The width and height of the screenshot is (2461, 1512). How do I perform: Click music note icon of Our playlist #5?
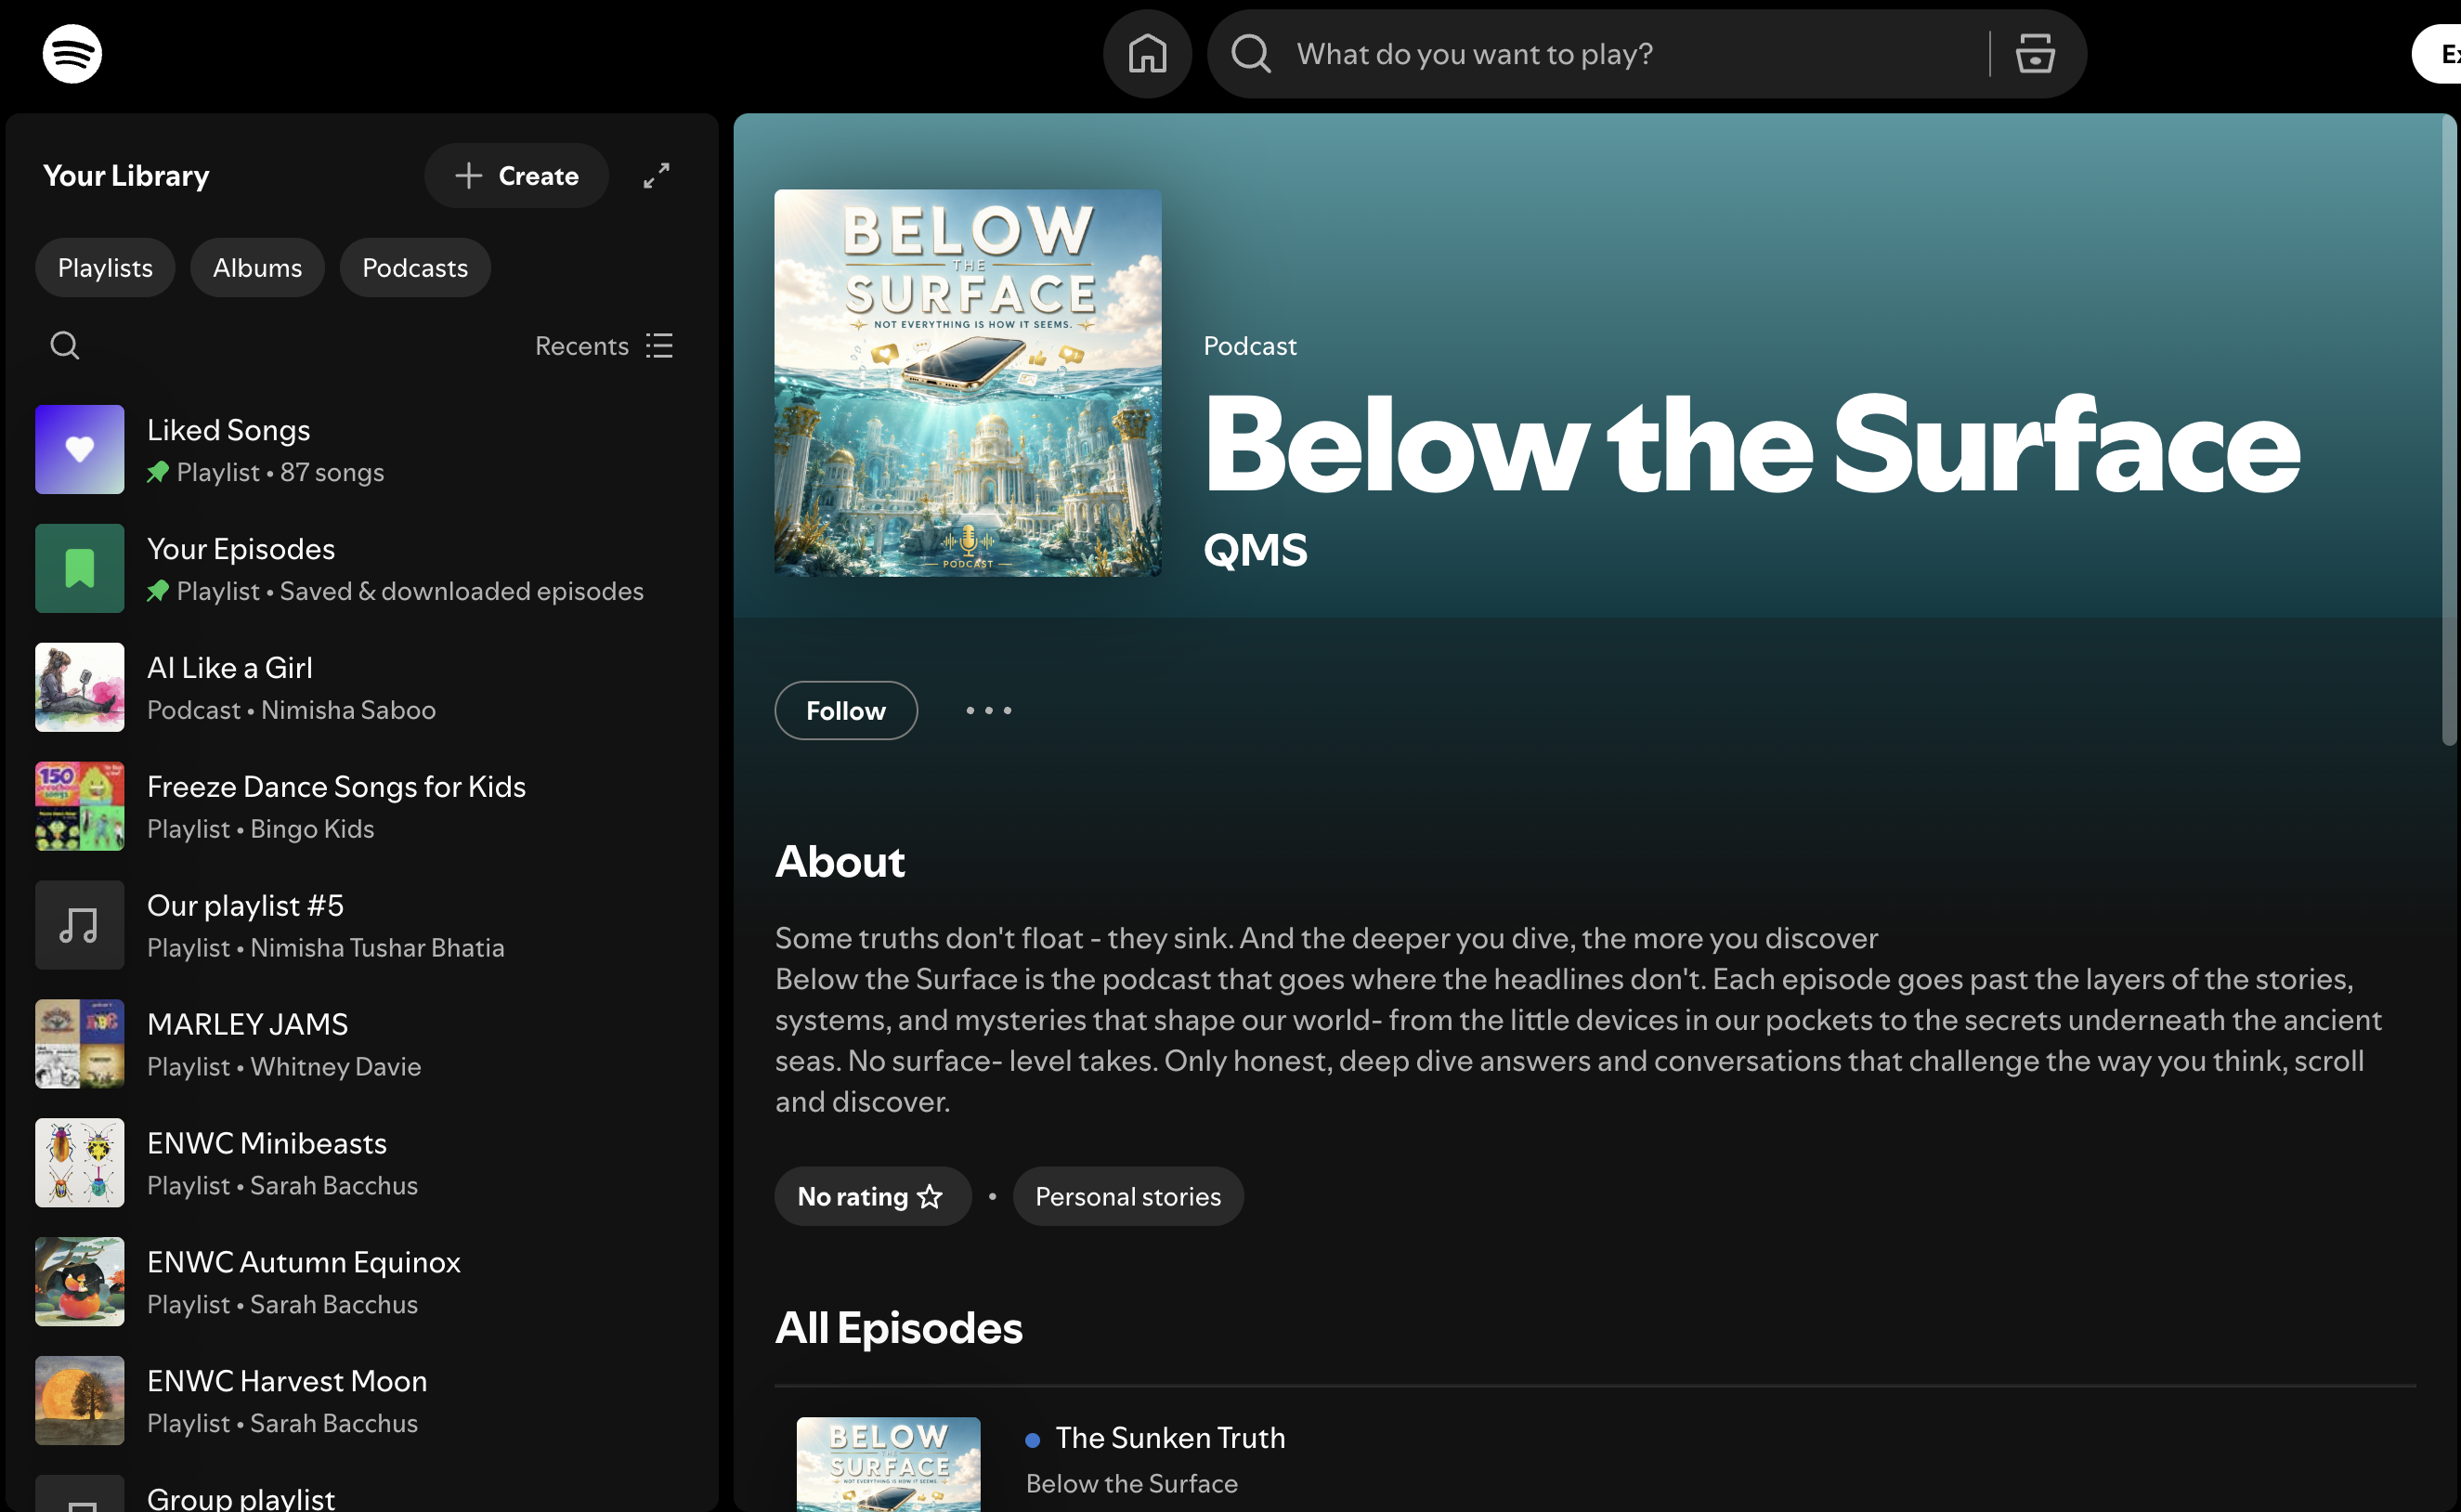80,926
